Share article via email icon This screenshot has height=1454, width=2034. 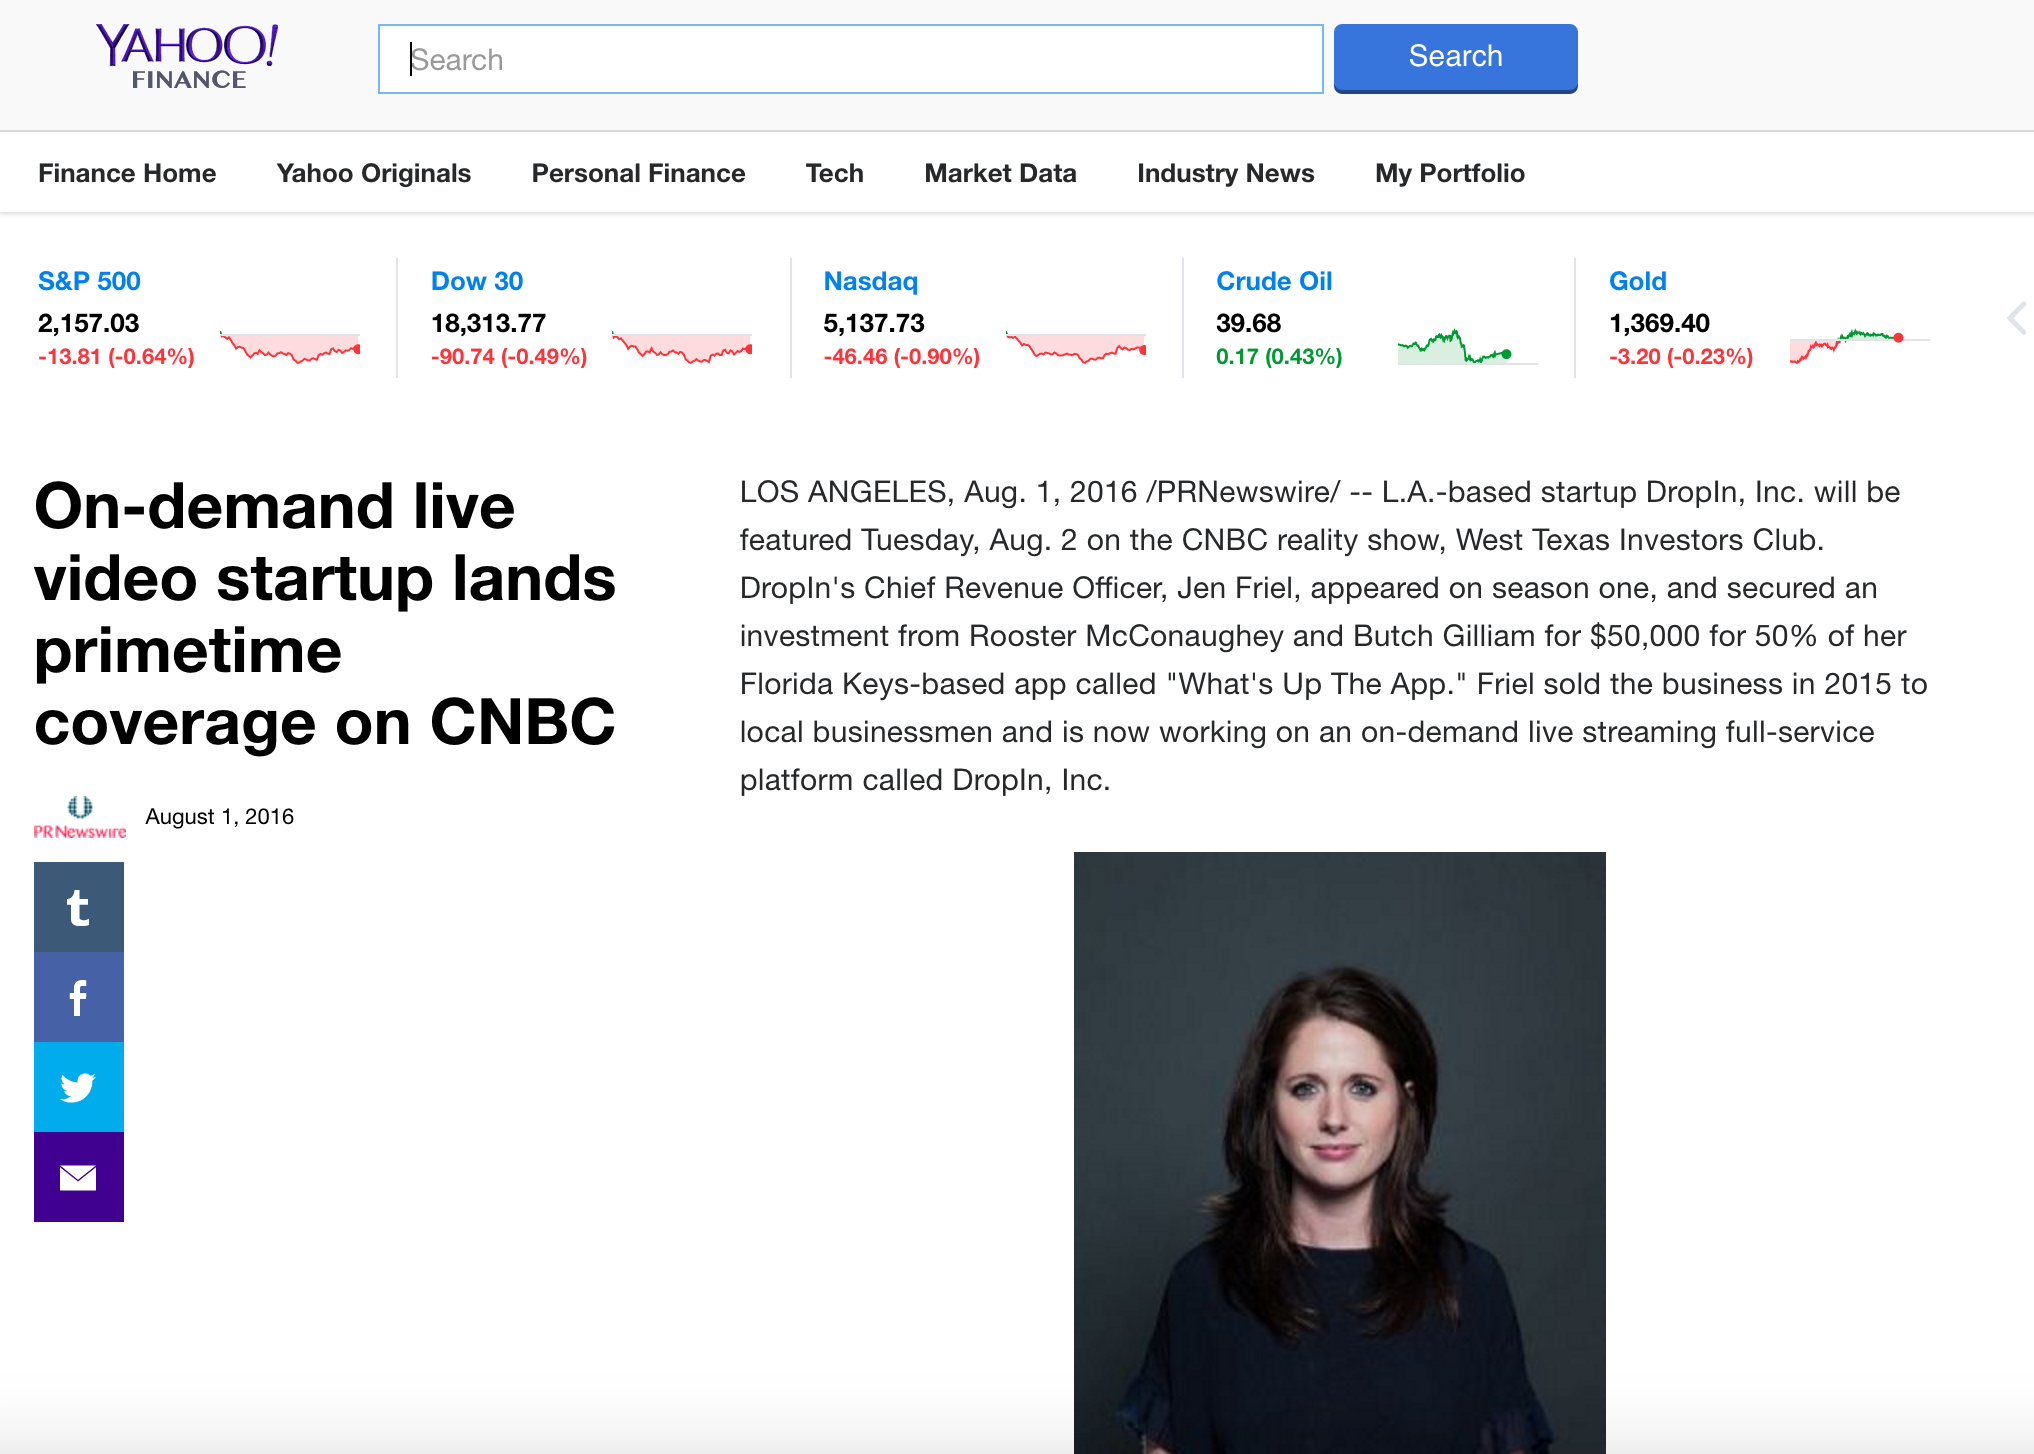pos(79,1177)
